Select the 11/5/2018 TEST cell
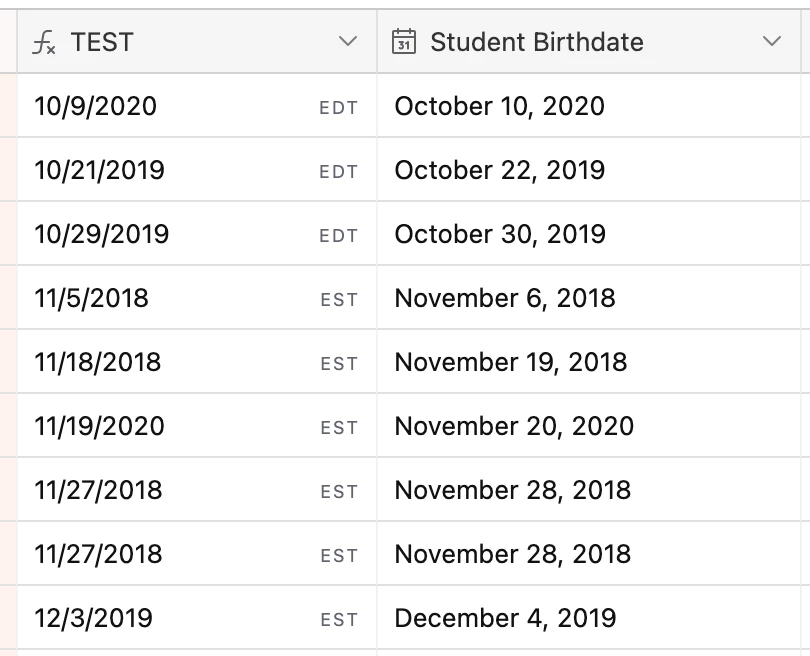This screenshot has width=810, height=656. click(x=92, y=298)
